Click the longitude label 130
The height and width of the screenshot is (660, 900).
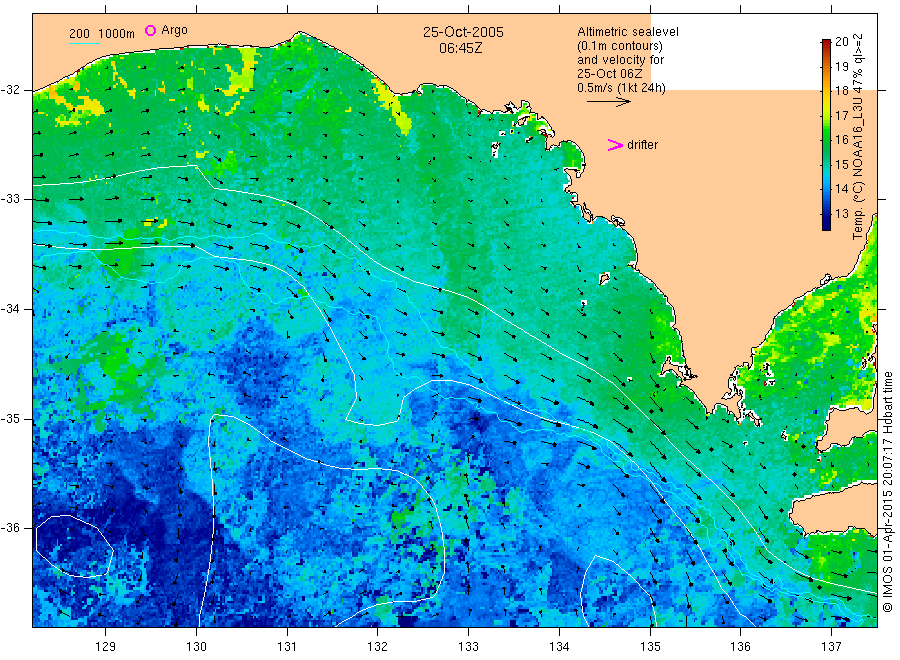coord(196,647)
